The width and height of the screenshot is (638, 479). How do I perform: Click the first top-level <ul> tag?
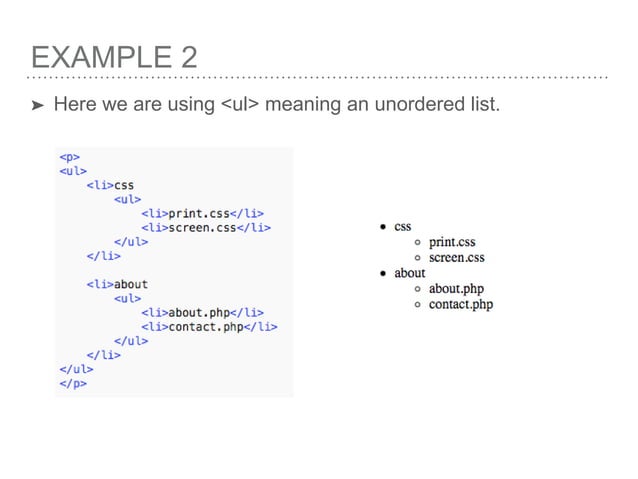pos(73,171)
